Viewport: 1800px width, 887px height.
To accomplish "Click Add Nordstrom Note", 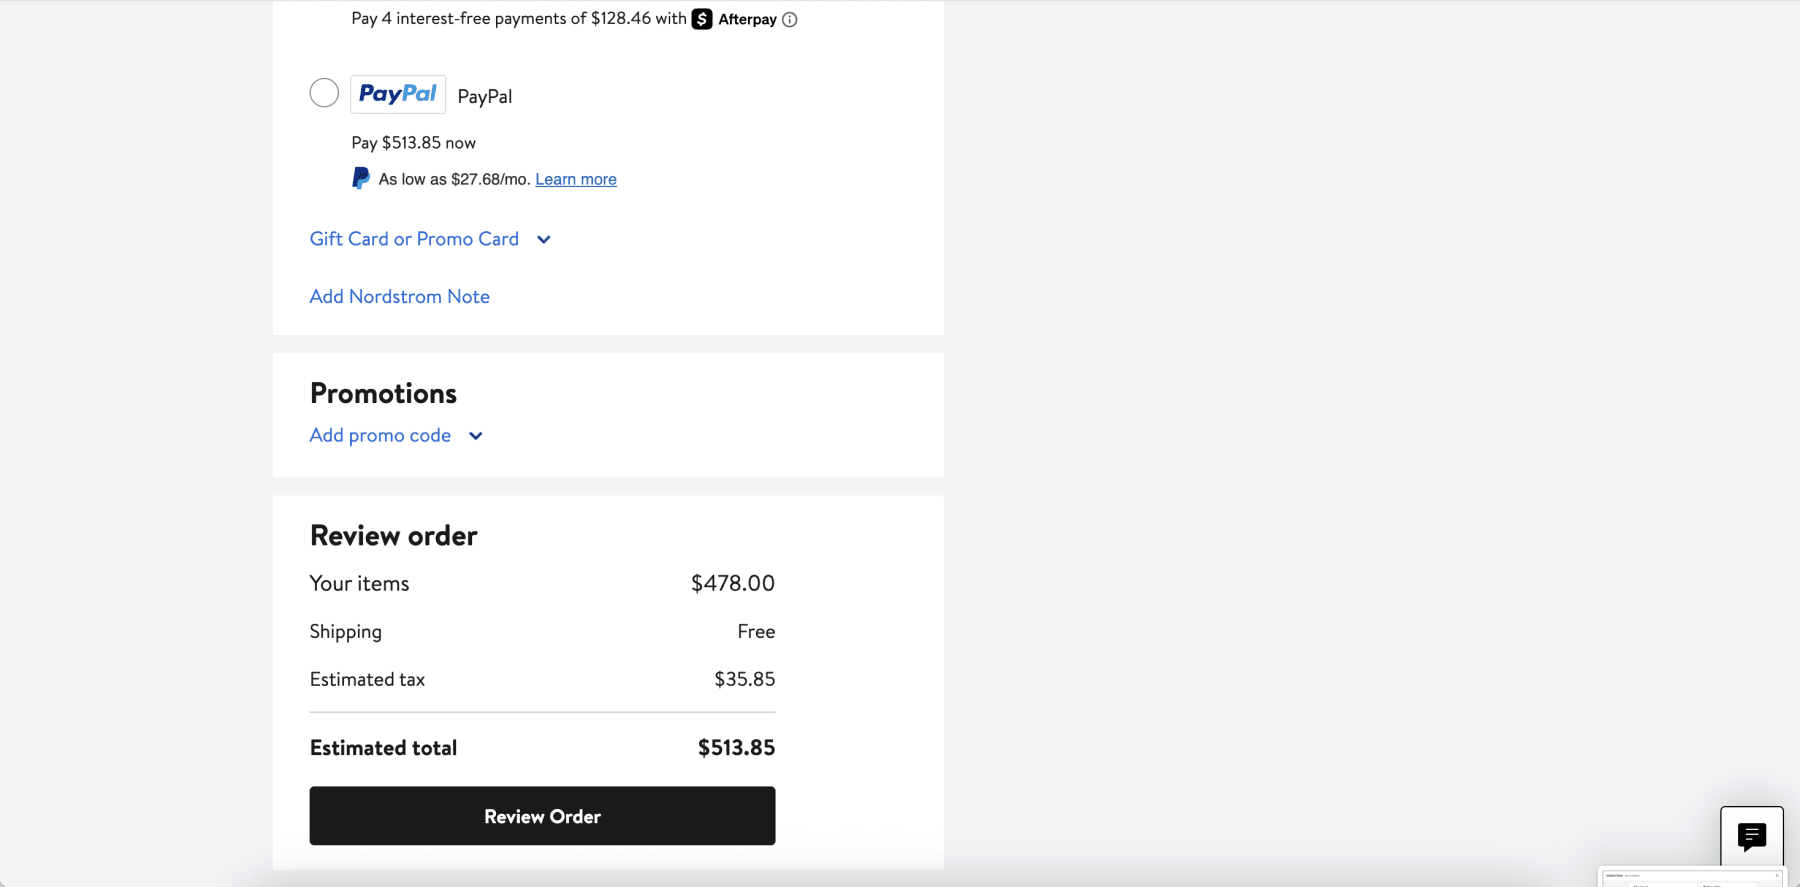I will click(400, 297).
